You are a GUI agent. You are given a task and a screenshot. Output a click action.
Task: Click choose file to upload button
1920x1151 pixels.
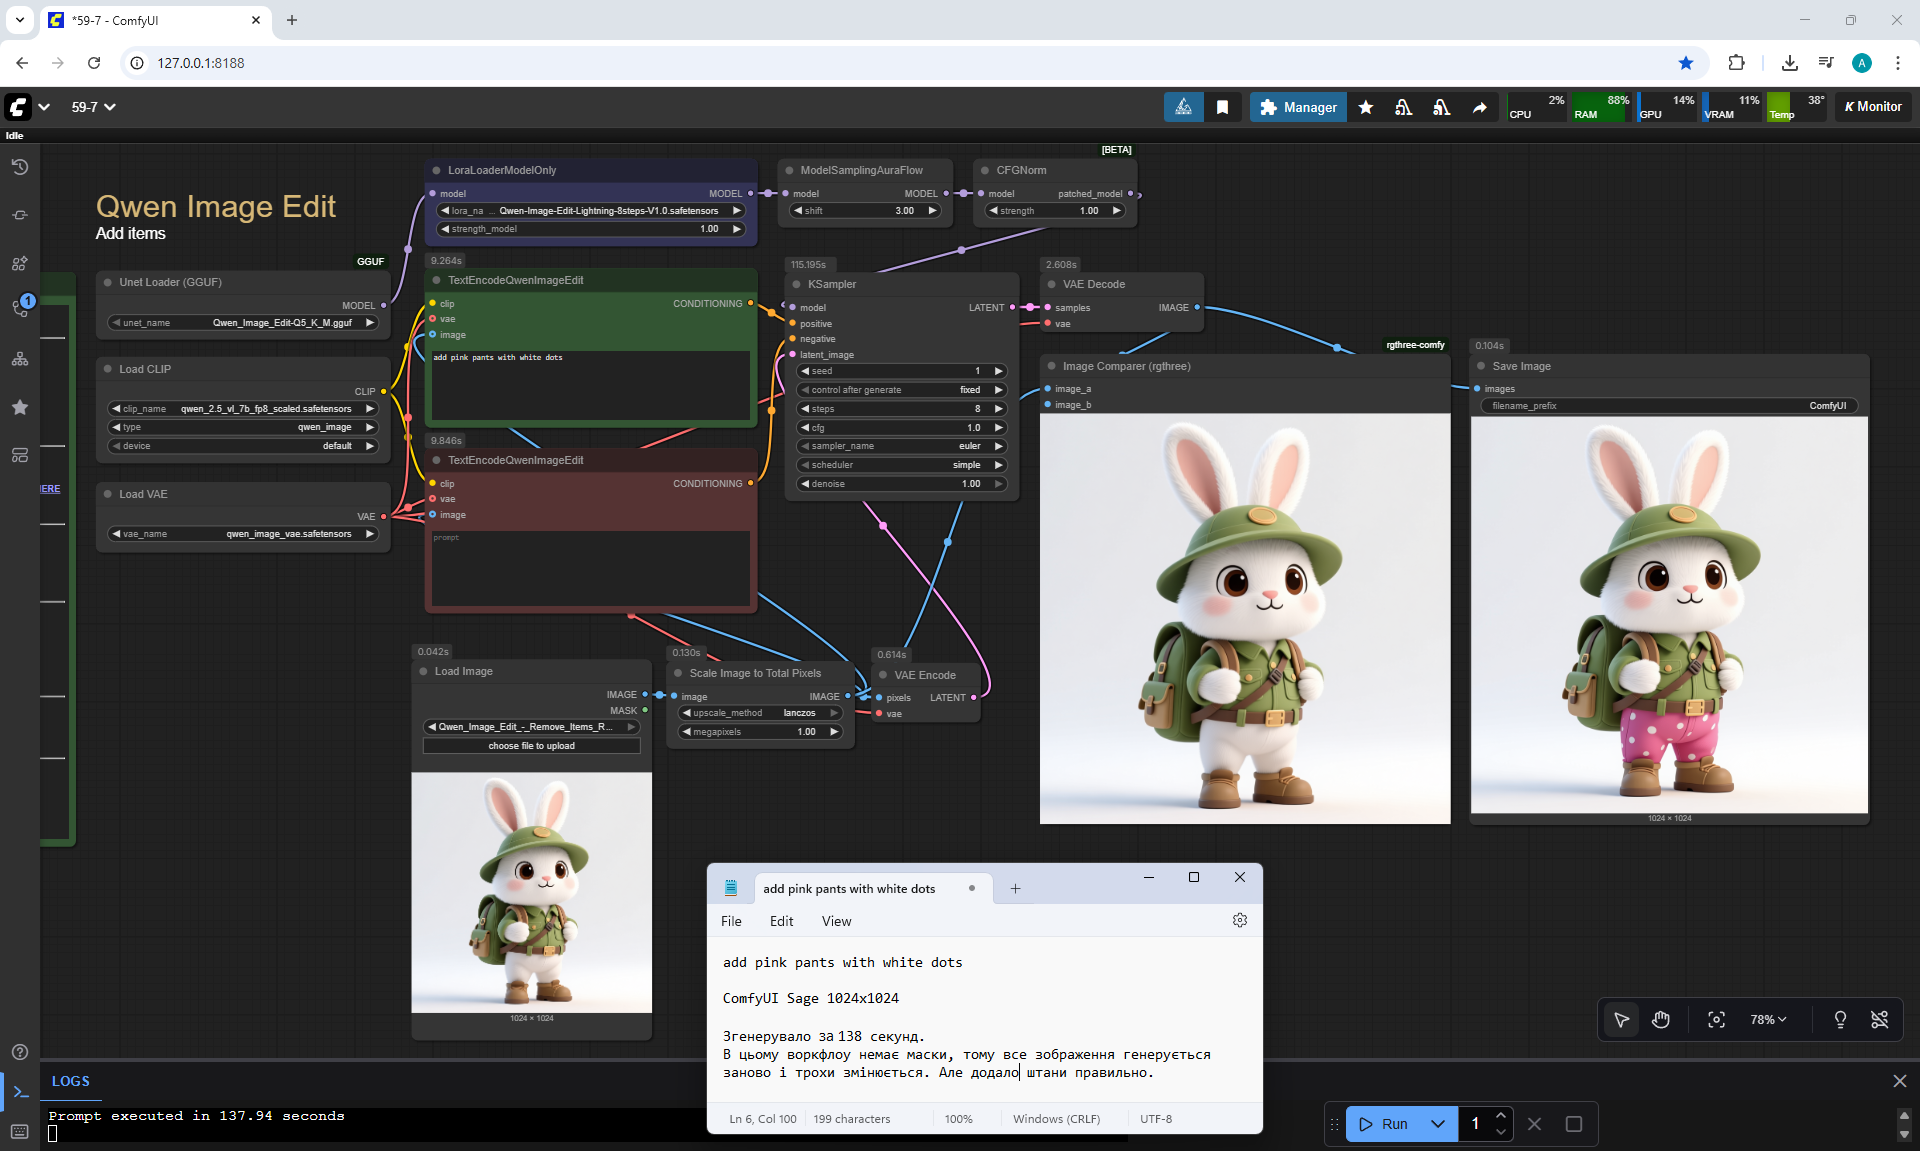(x=531, y=746)
